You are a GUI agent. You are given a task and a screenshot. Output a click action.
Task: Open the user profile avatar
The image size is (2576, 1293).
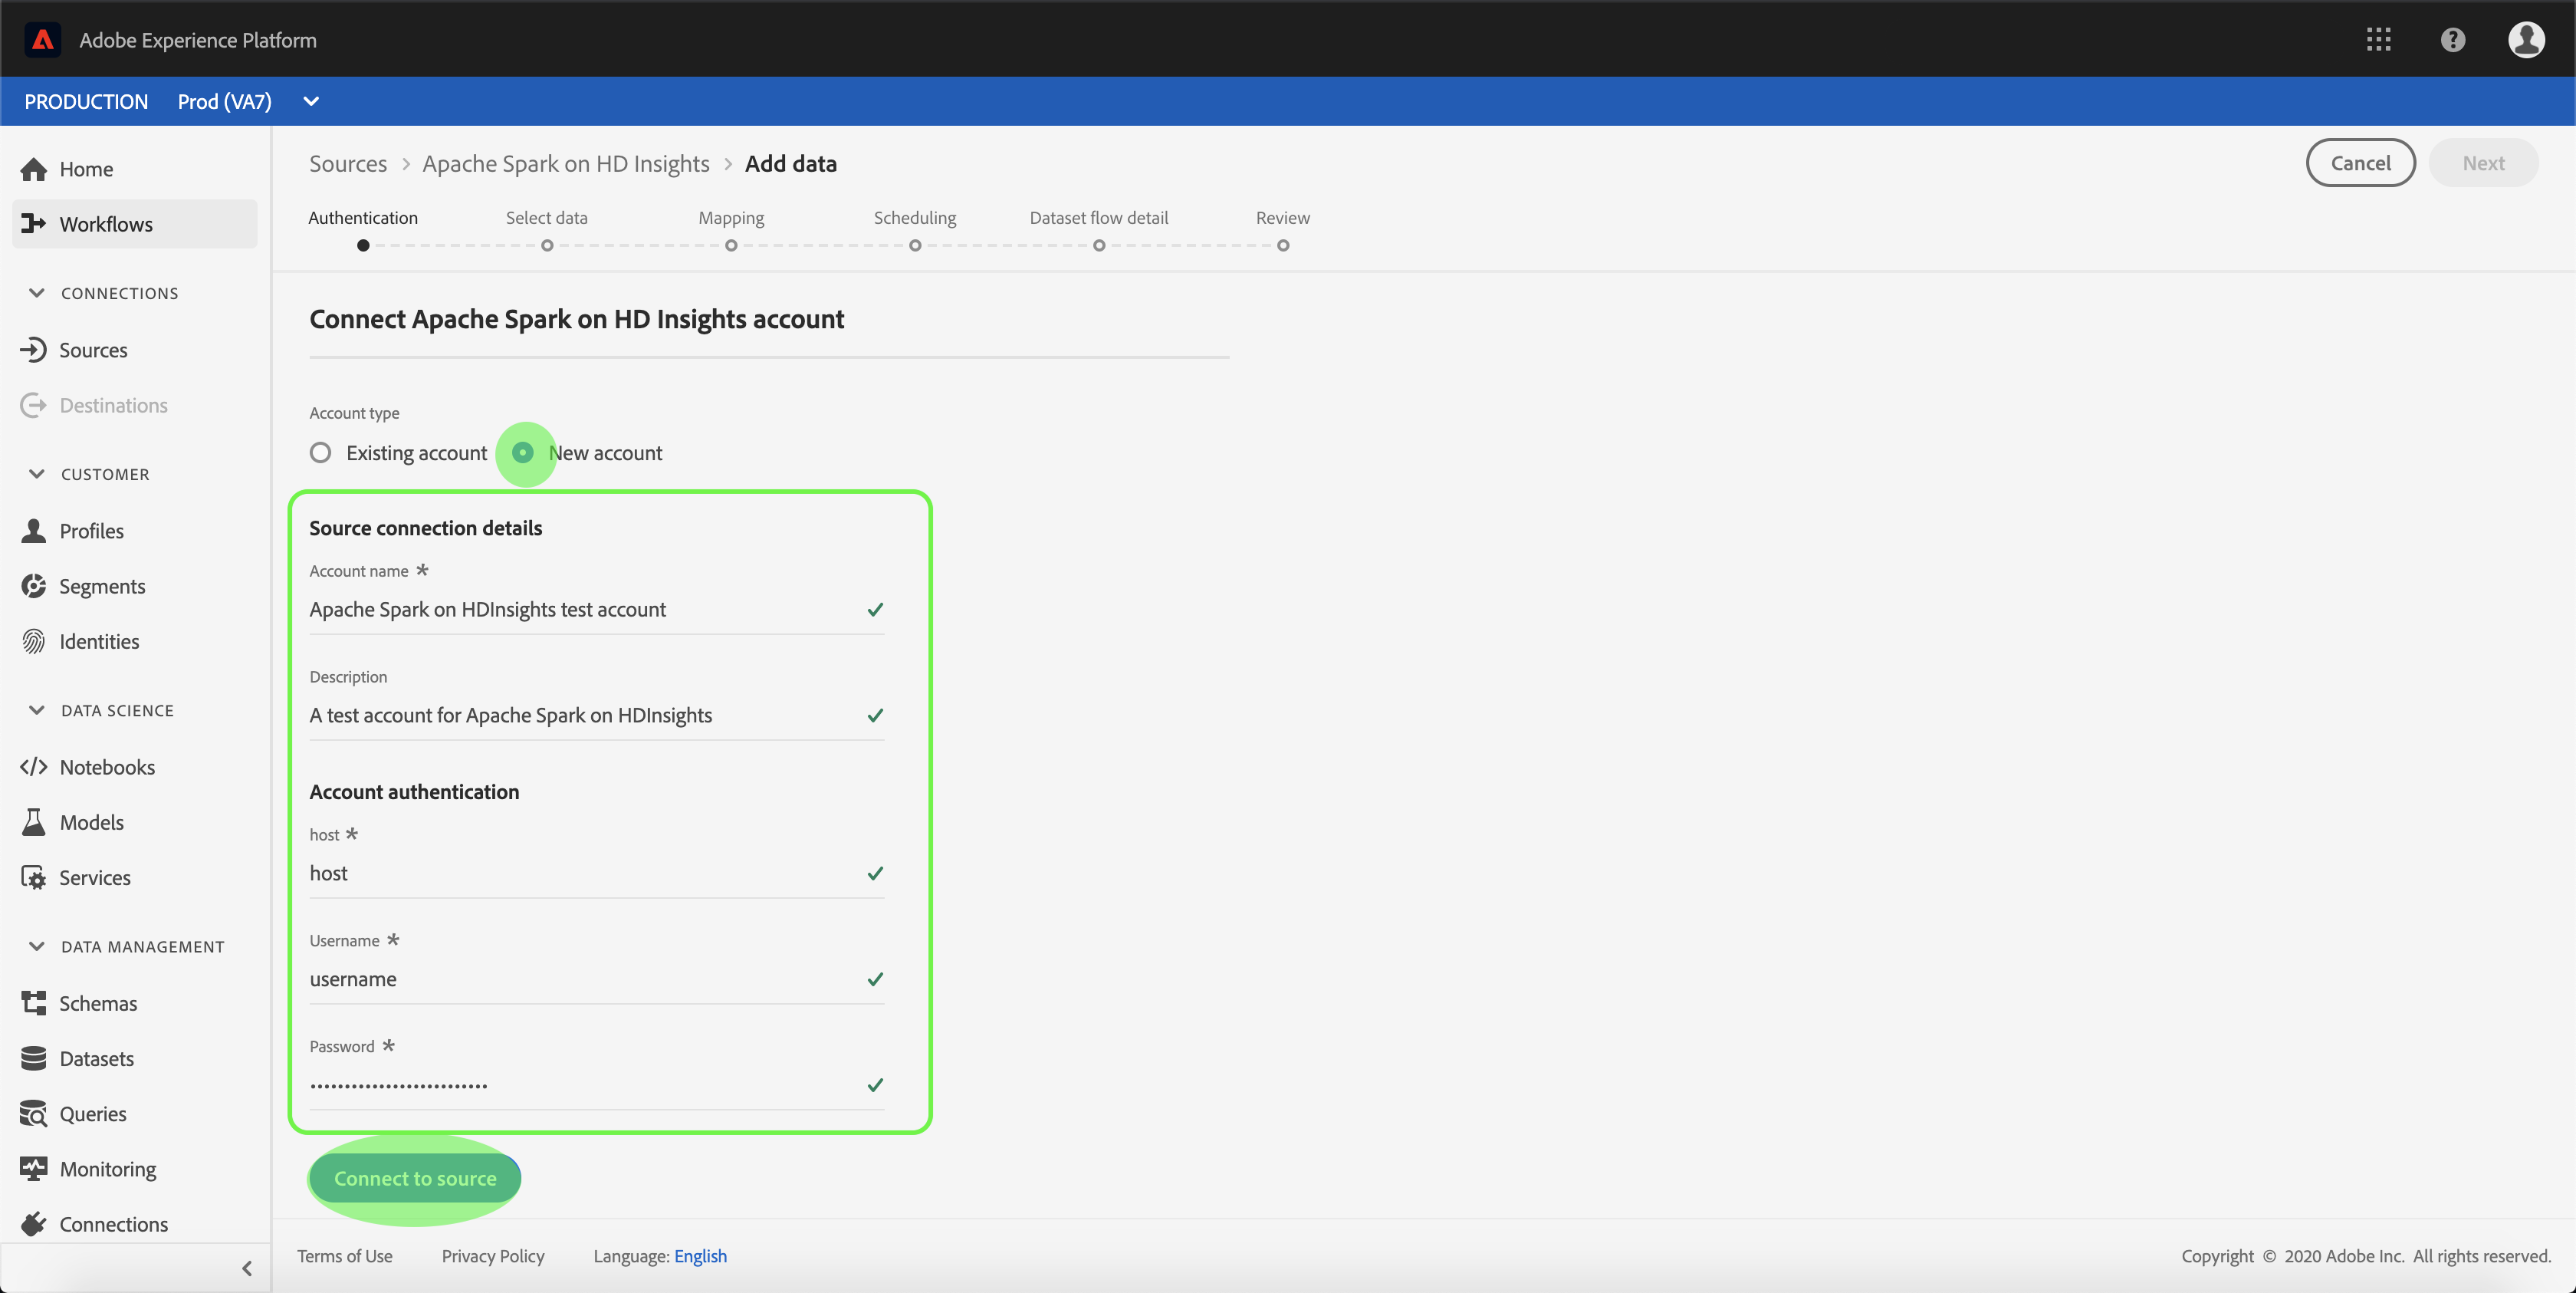pos(2526,40)
